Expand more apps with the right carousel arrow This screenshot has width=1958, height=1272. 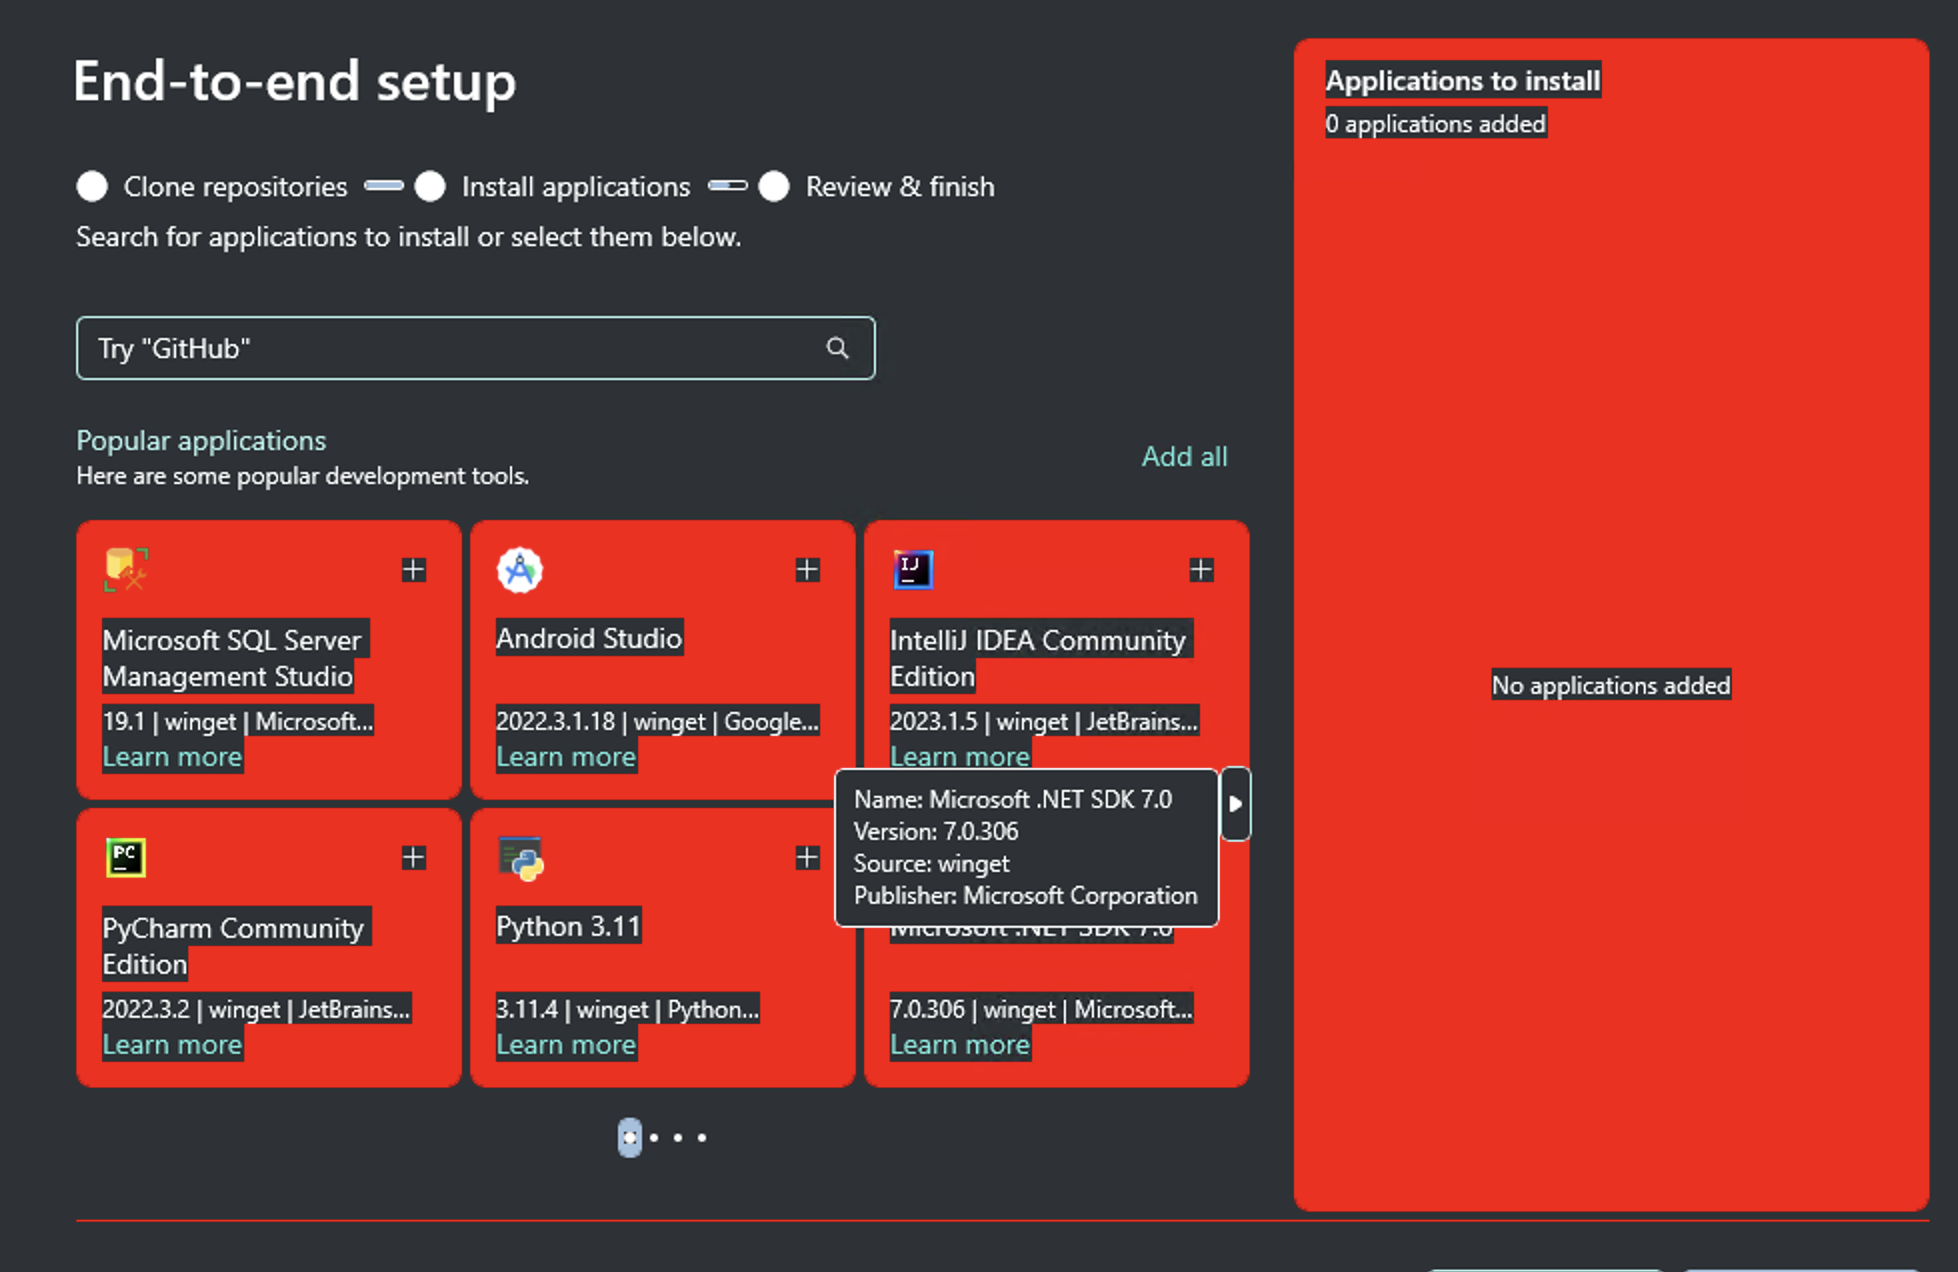[x=1236, y=803]
